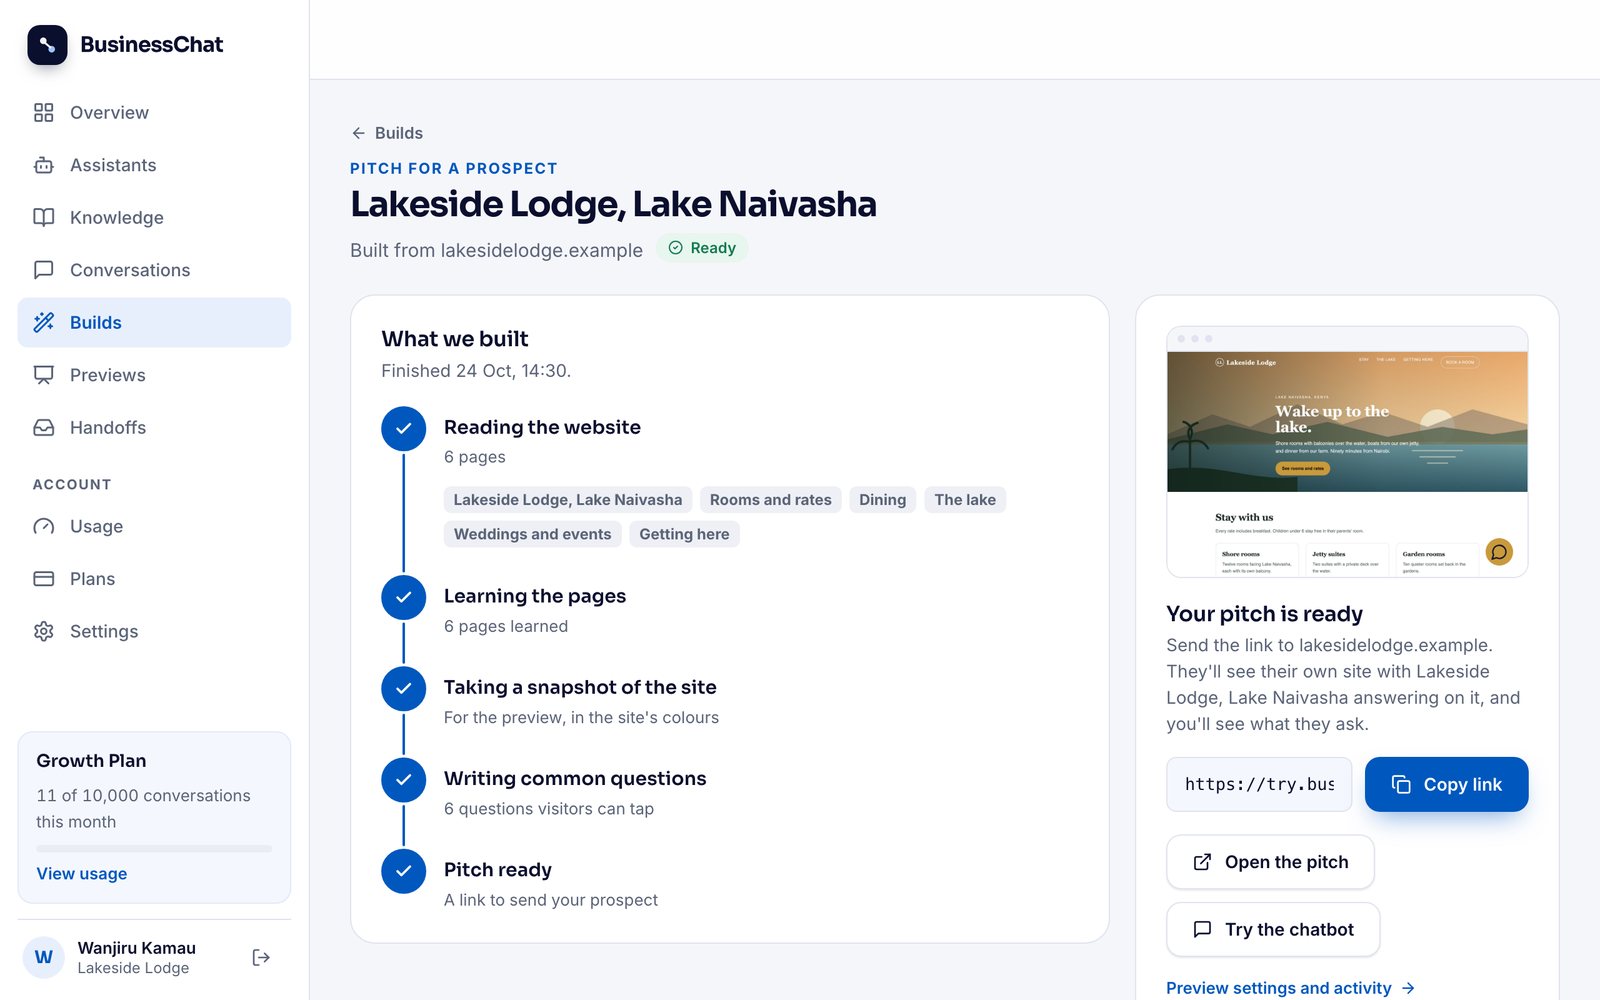
Task: Click the Settings gear icon
Action: [x=43, y=631]
